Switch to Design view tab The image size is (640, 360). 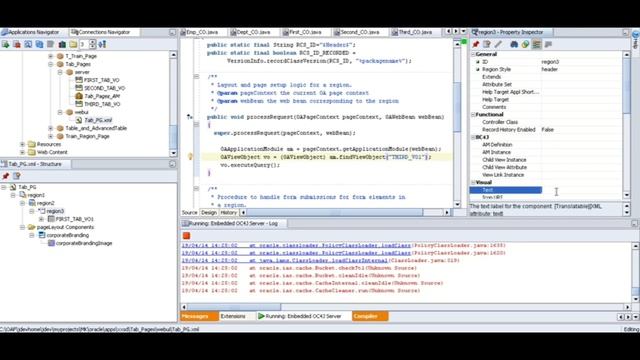[x=209, y=213]
